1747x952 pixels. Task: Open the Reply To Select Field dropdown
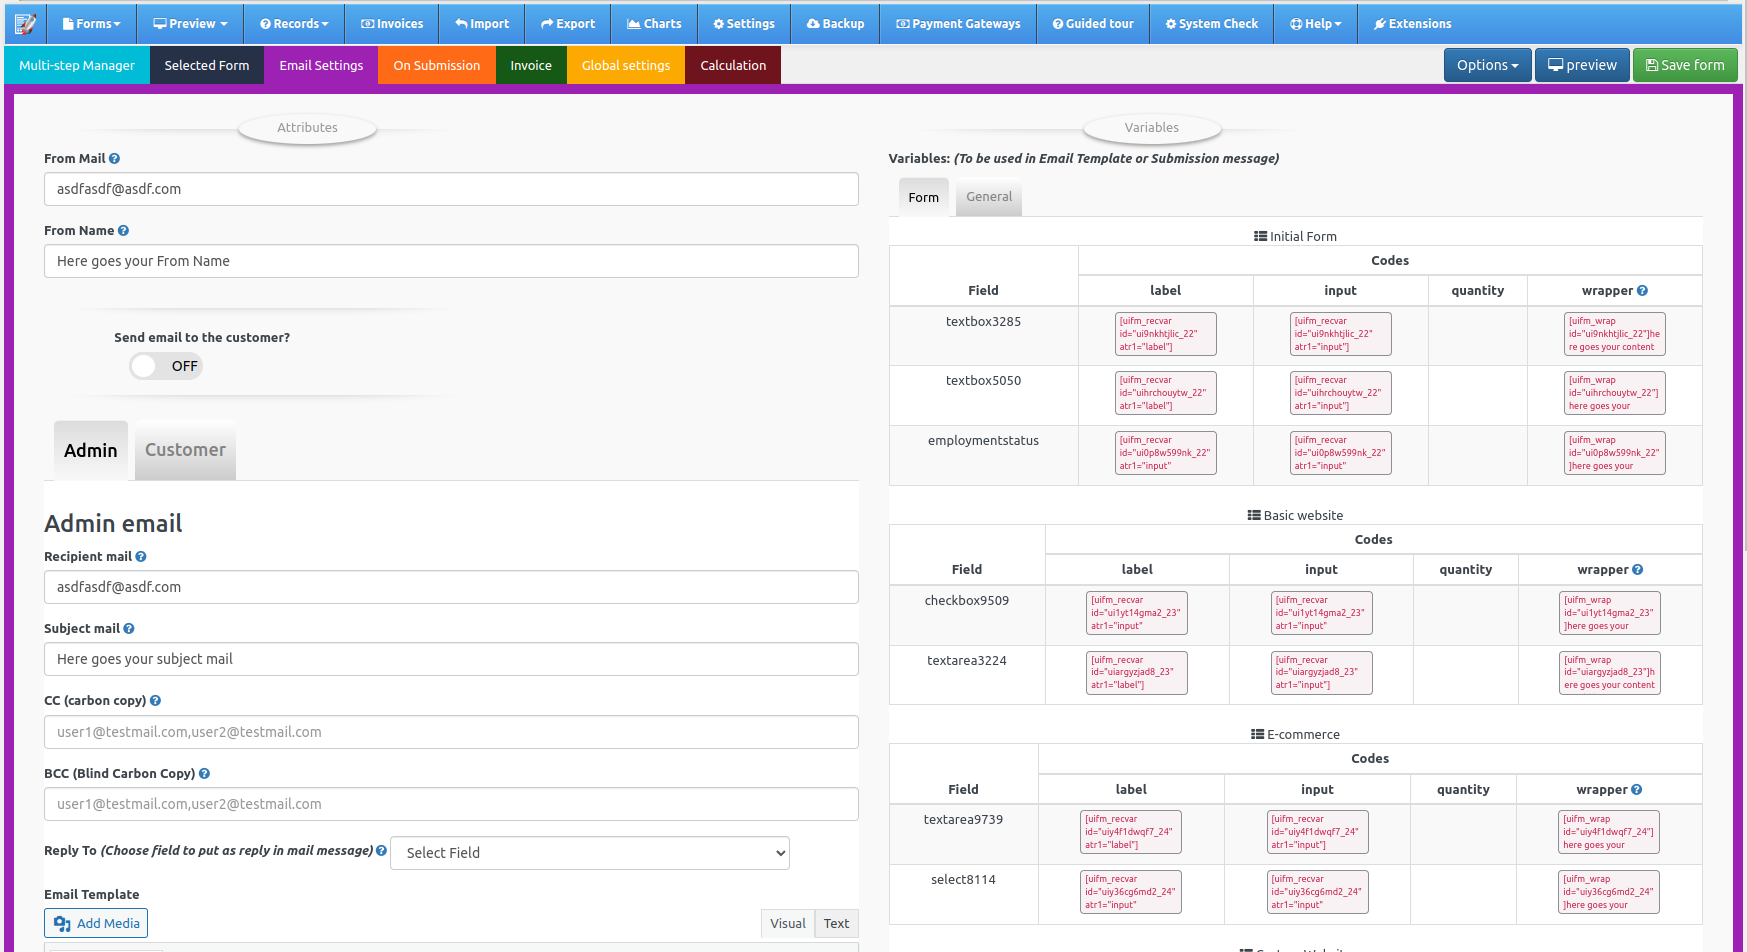coord(589,852)
